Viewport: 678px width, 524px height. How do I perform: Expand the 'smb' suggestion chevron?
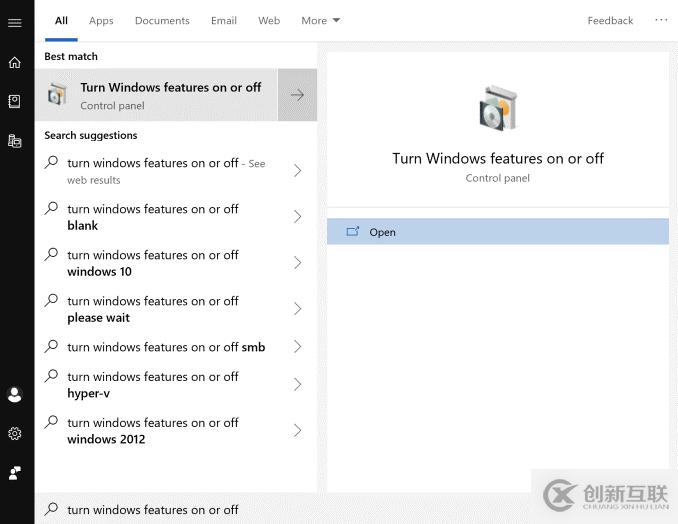[297, 346]
